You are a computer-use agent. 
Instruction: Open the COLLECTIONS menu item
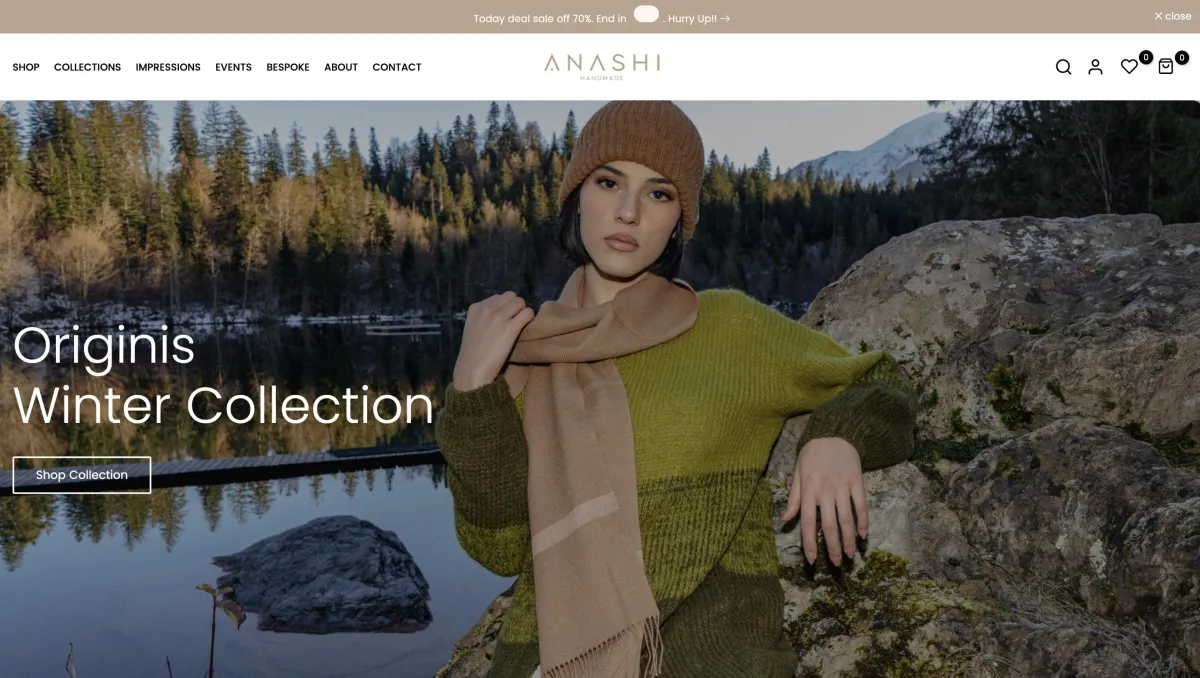tap(87, 67)
